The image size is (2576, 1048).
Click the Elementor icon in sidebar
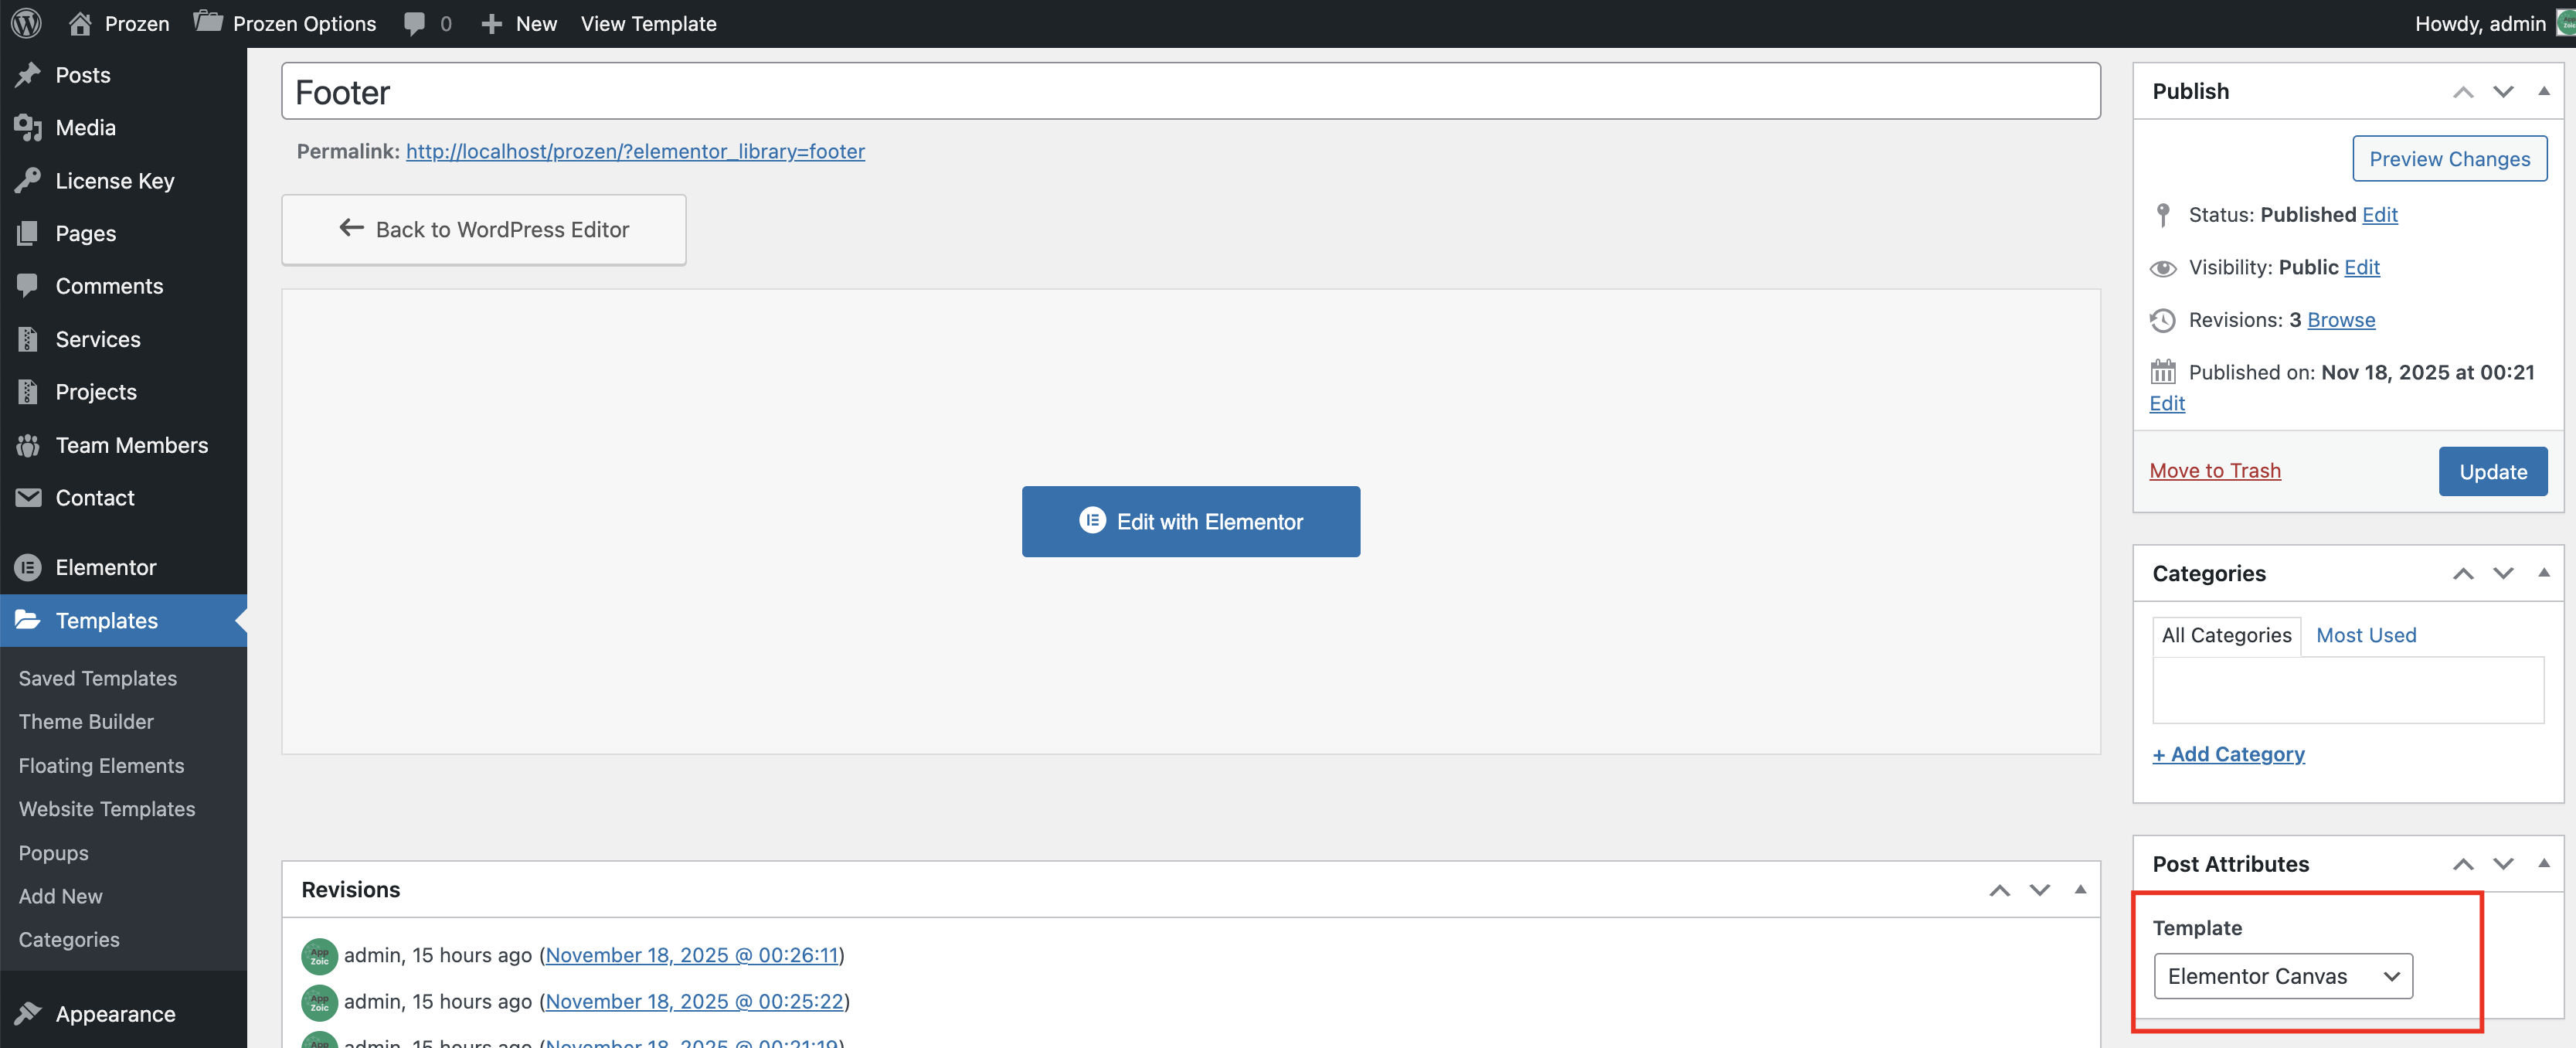click(x=28, y=567)
